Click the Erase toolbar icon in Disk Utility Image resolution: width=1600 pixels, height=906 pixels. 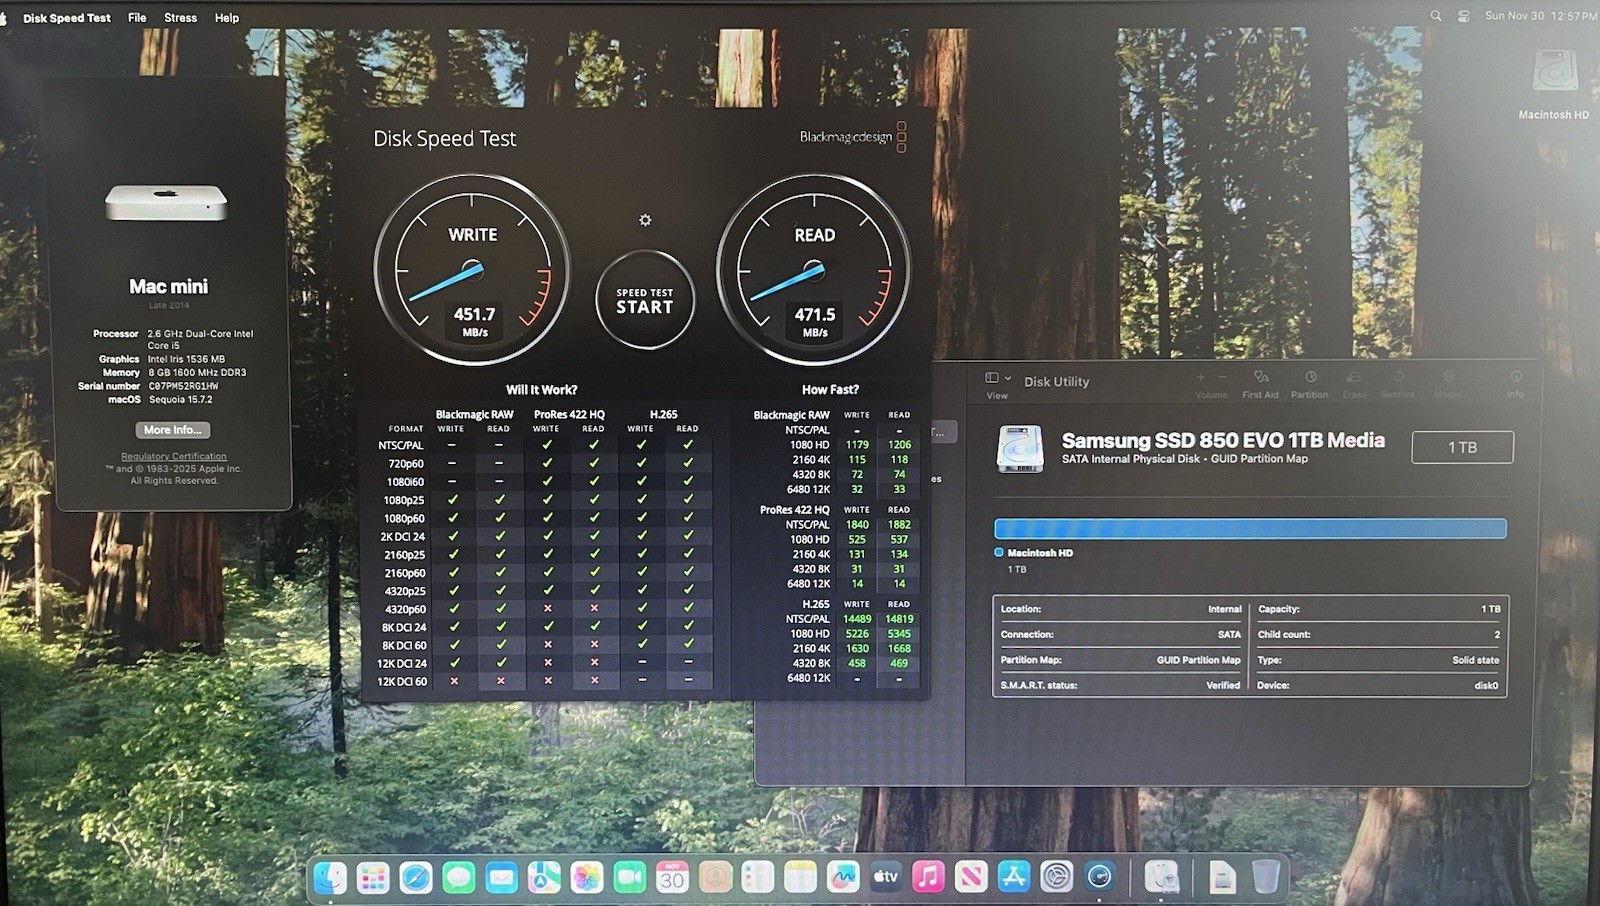pos(1354,377)
